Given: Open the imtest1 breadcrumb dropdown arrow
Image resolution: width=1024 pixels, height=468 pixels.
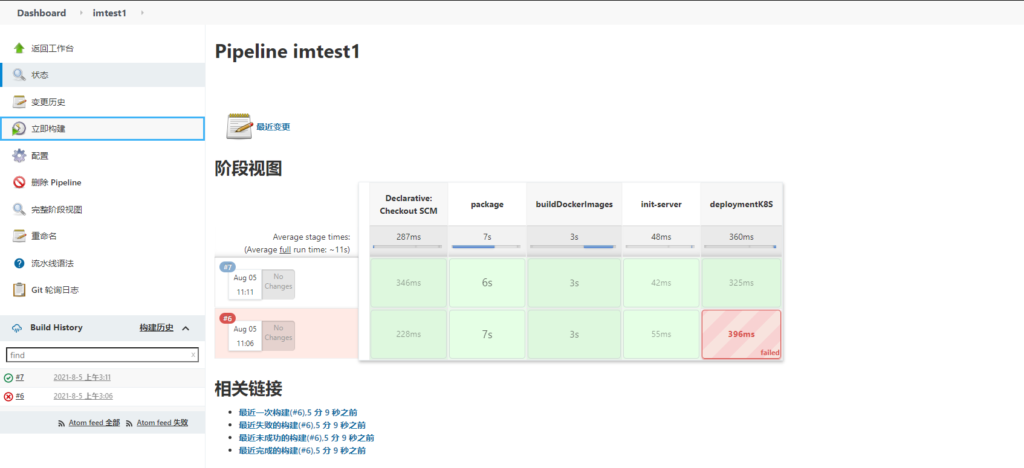Looking at the screenshot, I should (x=142, y=13).
